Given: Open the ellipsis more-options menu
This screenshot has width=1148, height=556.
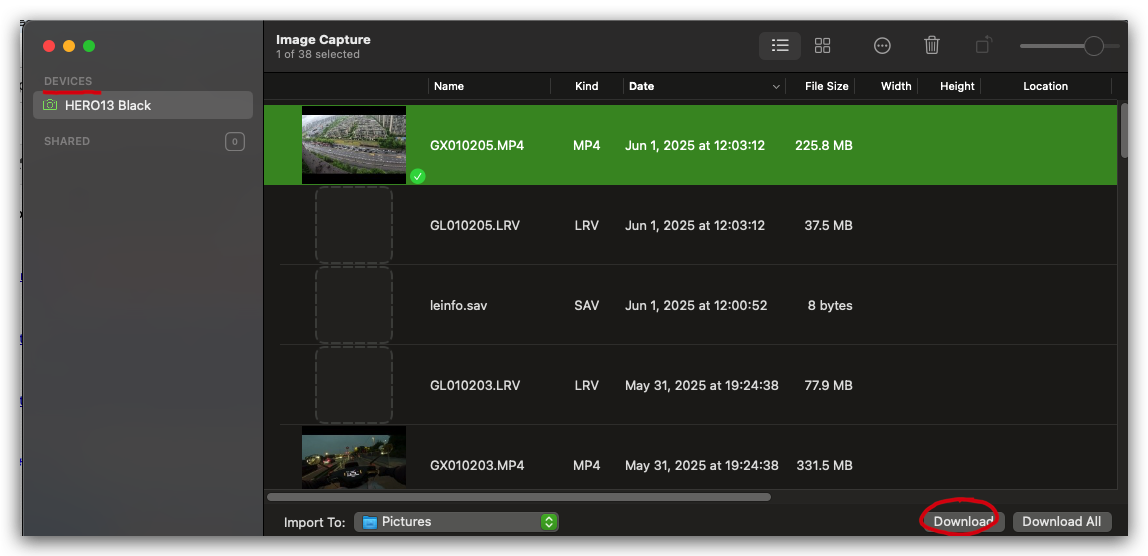Looking at the screenshot, I should [882, 46].
